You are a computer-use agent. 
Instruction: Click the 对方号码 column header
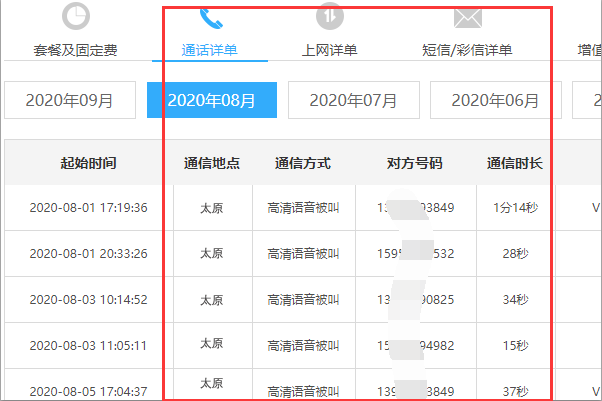(414, 163)
